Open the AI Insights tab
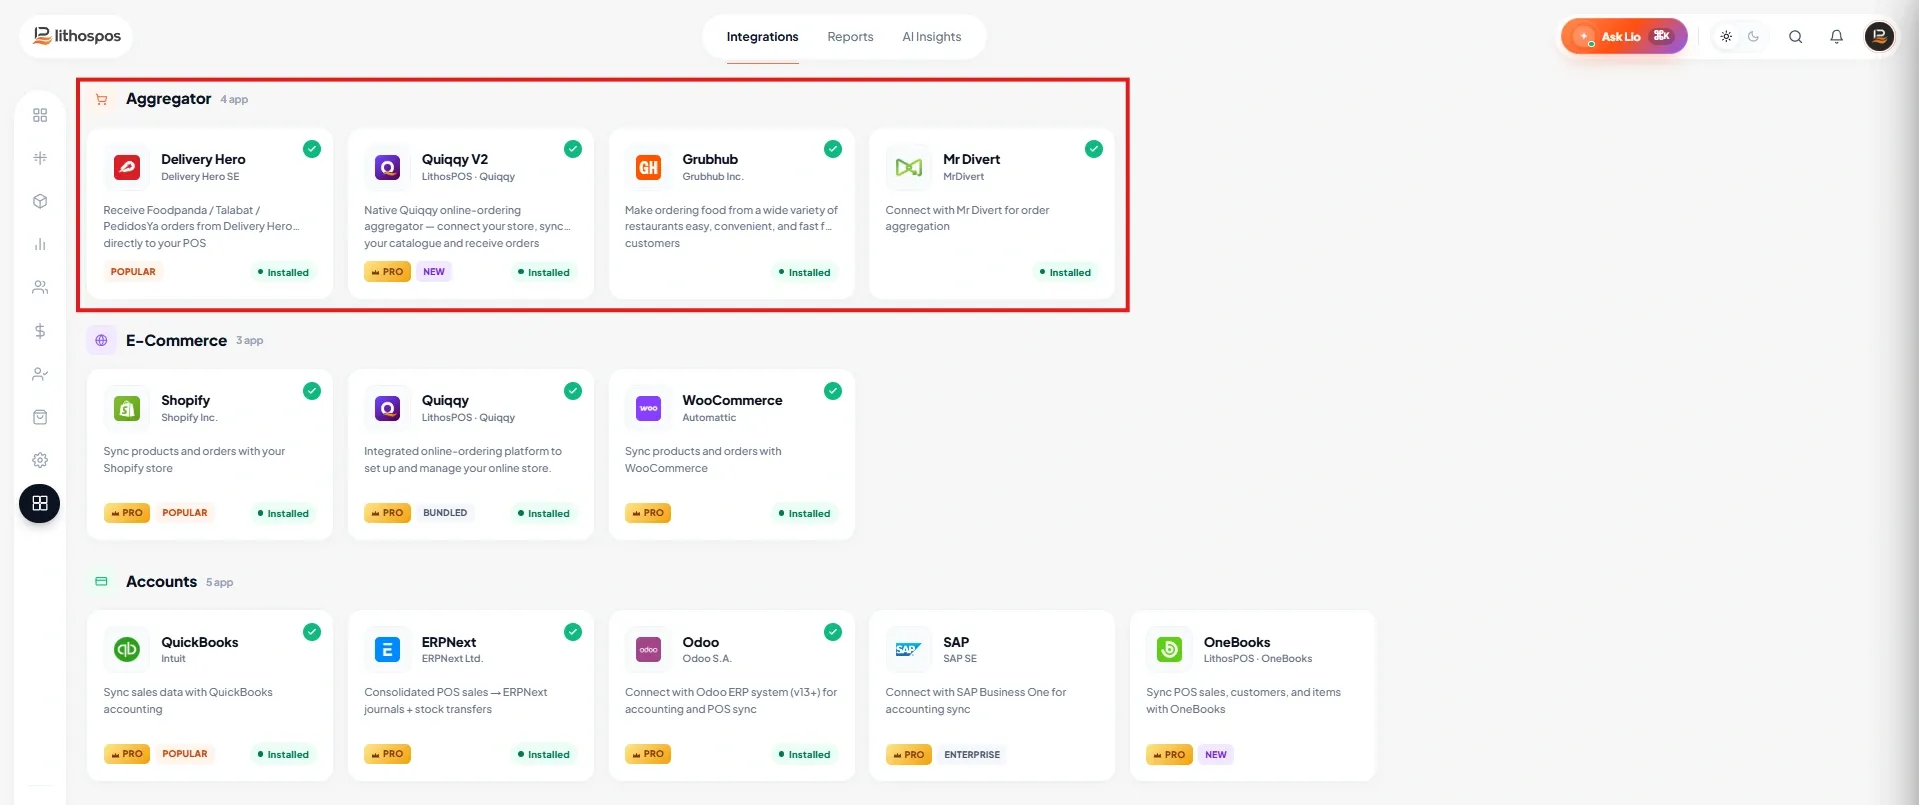Image resolution: width=1919 pixels, height=805 pixels. tap(931, 37)
